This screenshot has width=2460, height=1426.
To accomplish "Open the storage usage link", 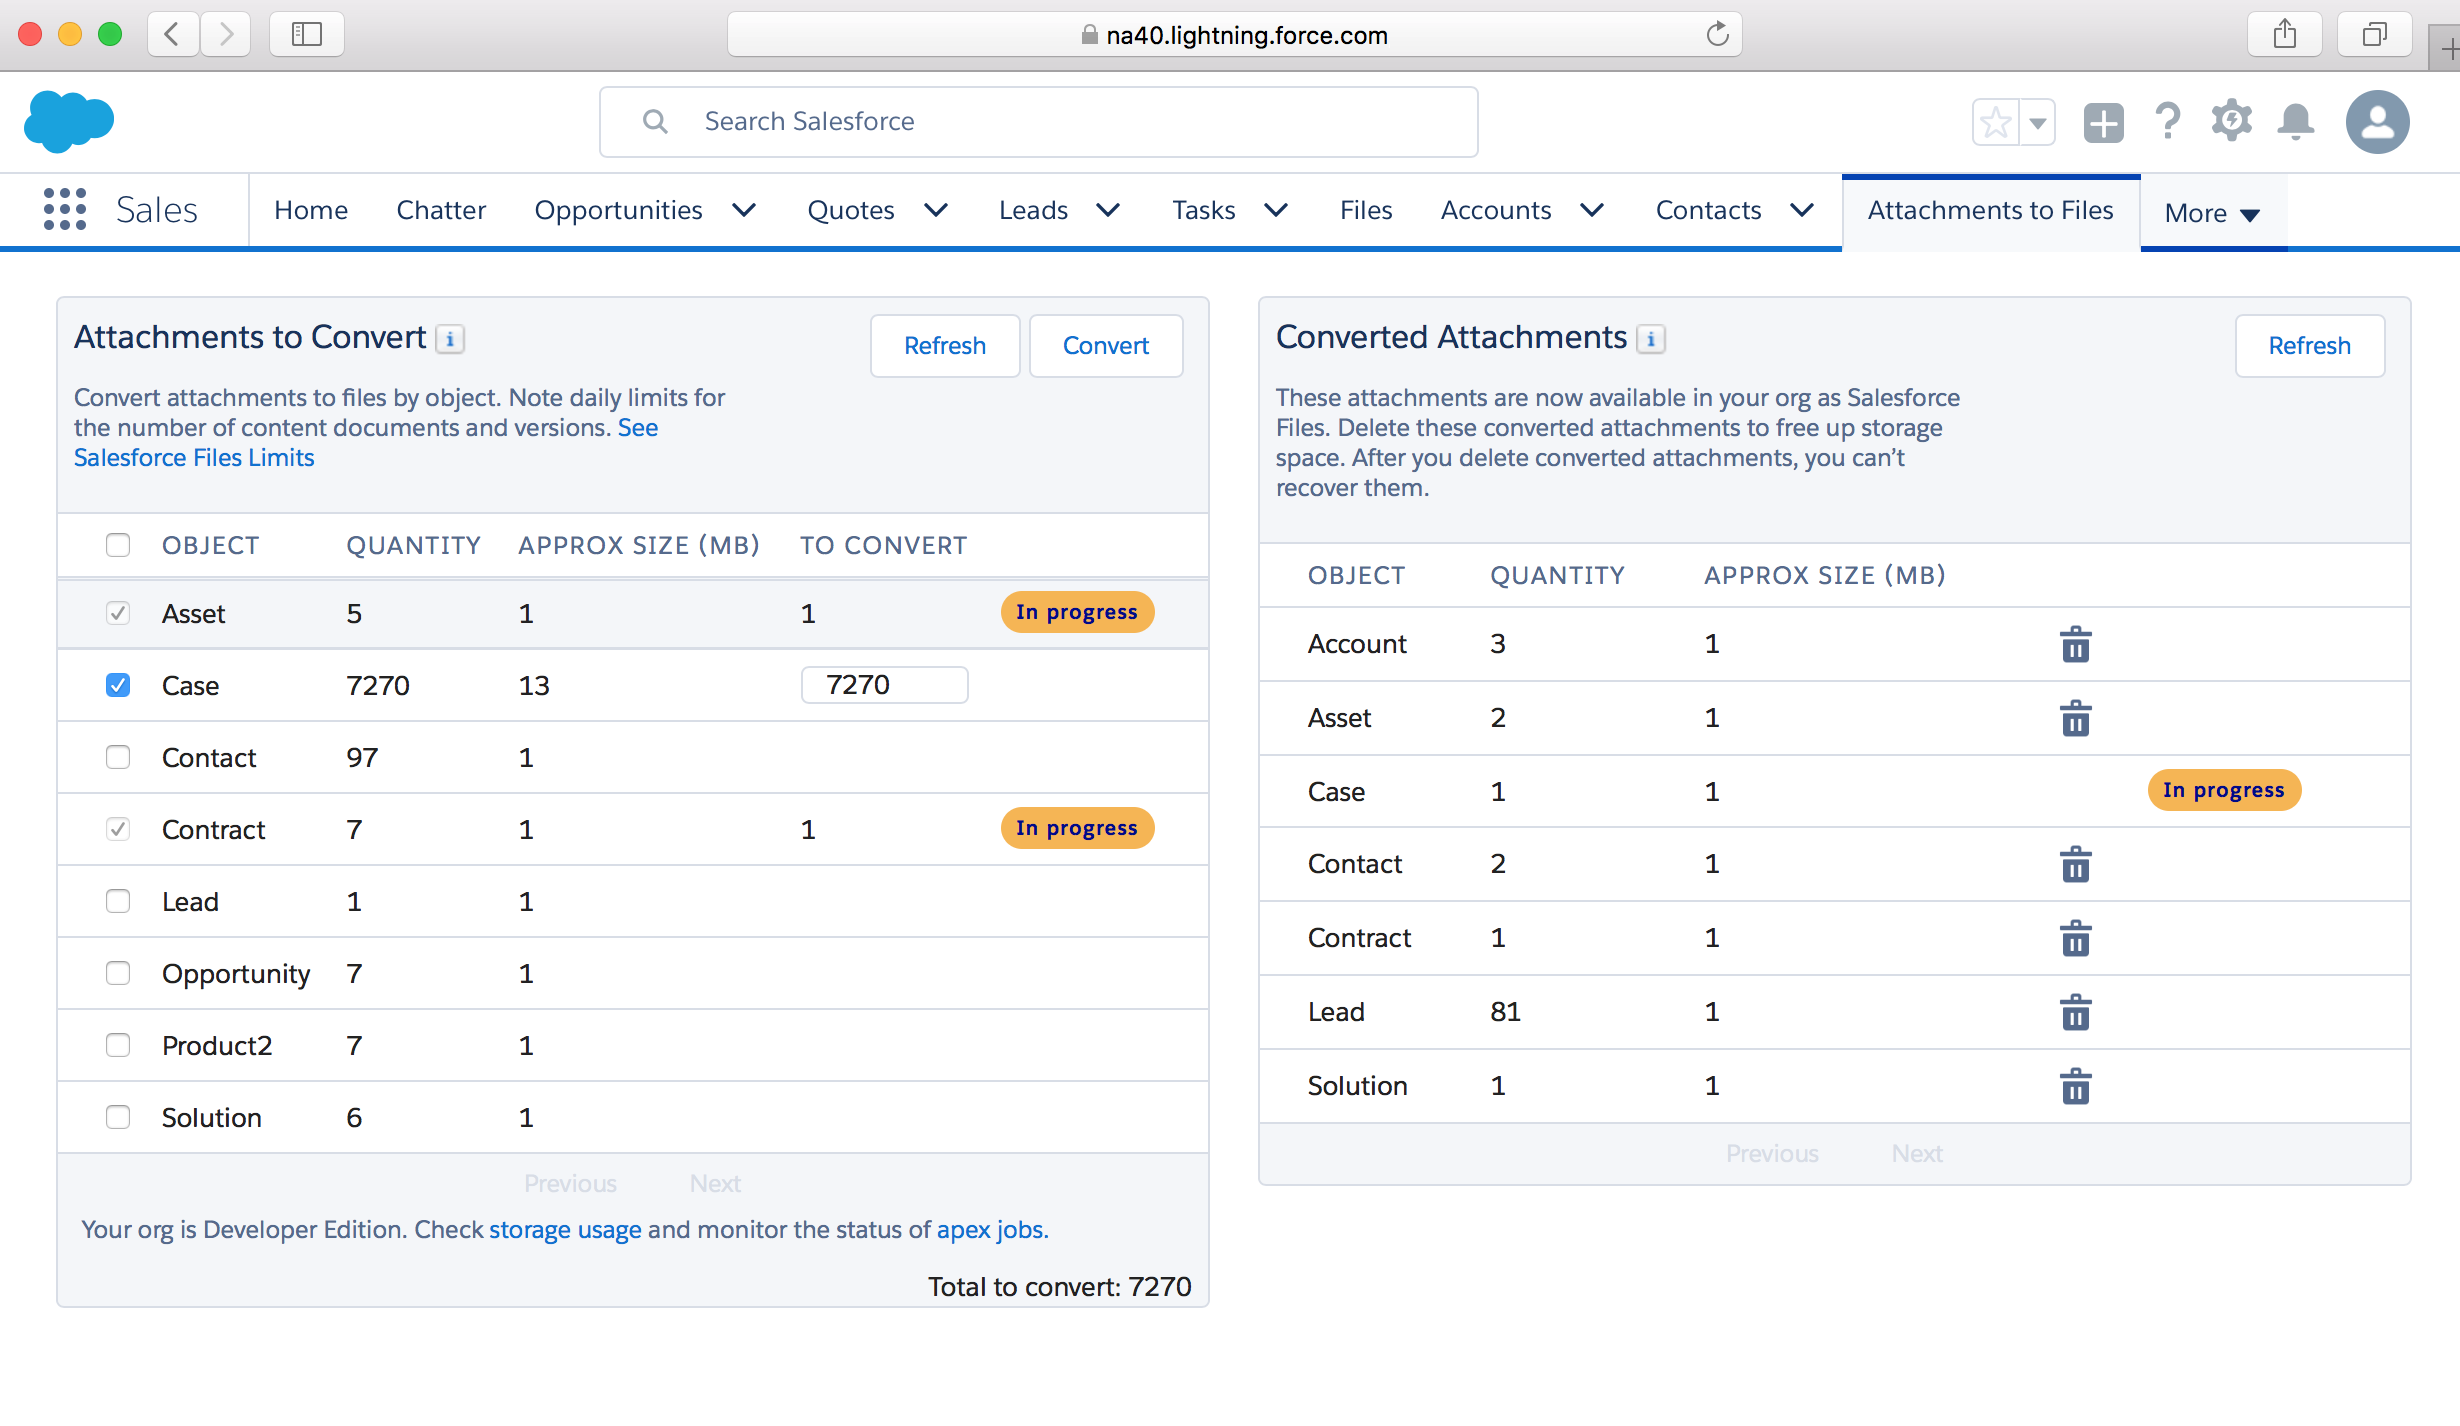I will [x=565, y=1229].
